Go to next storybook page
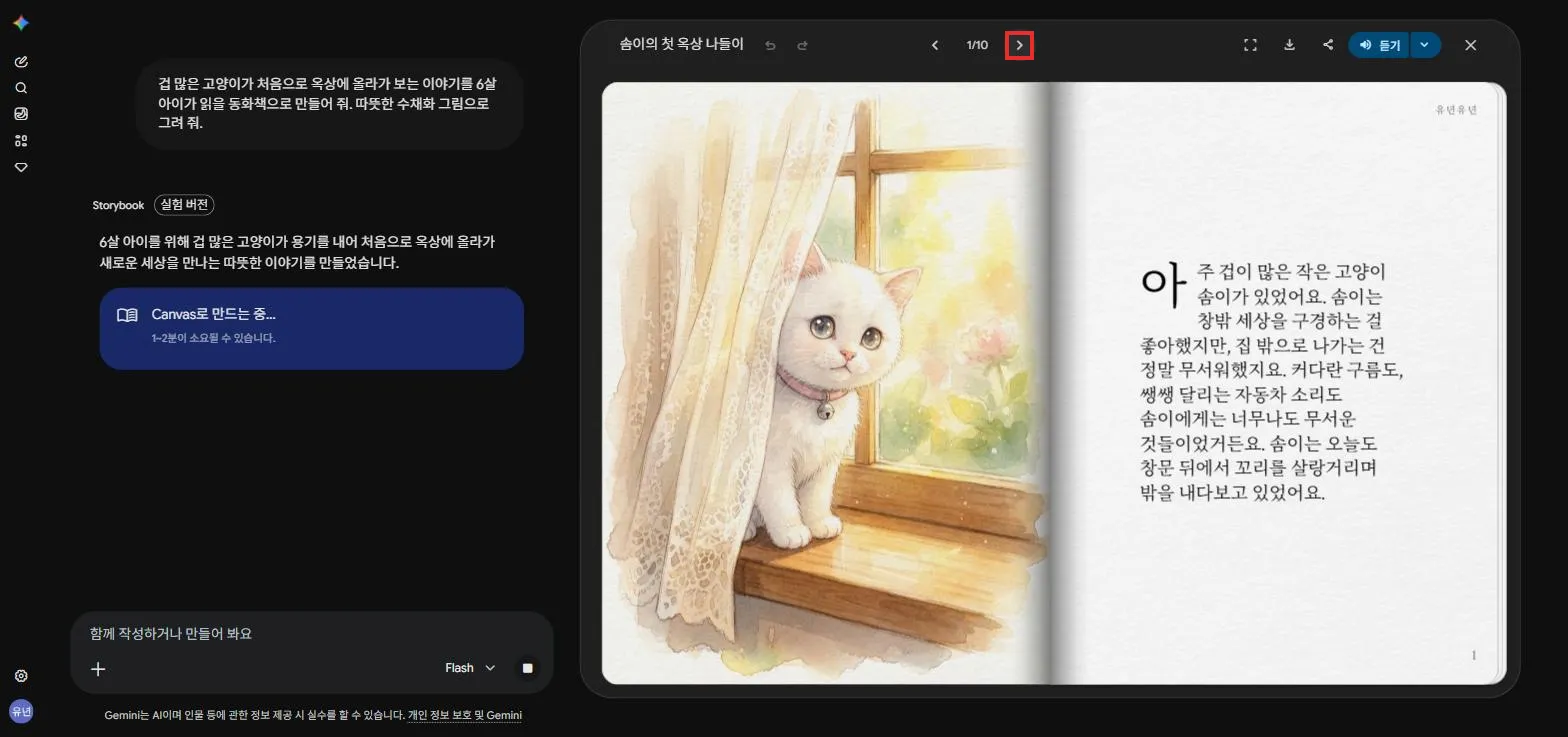 1019,45
